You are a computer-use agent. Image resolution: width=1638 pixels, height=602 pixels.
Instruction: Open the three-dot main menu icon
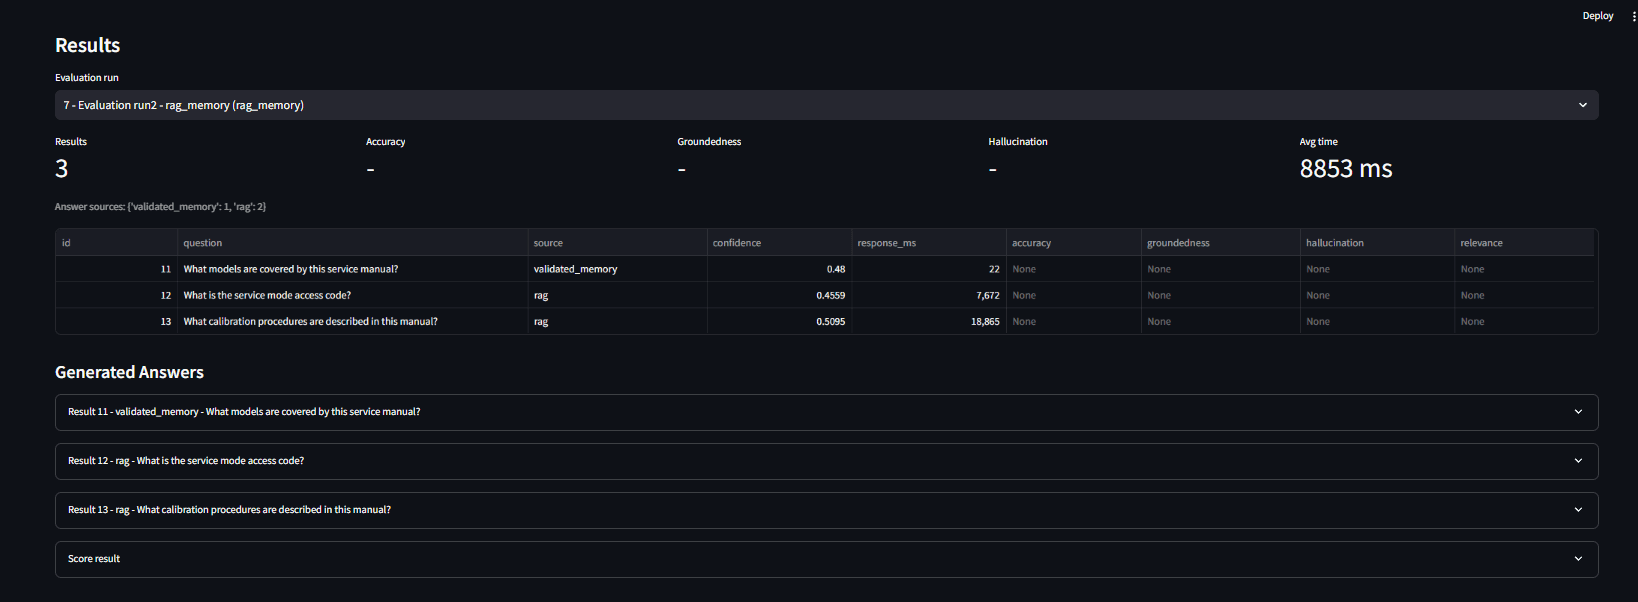1634,16
